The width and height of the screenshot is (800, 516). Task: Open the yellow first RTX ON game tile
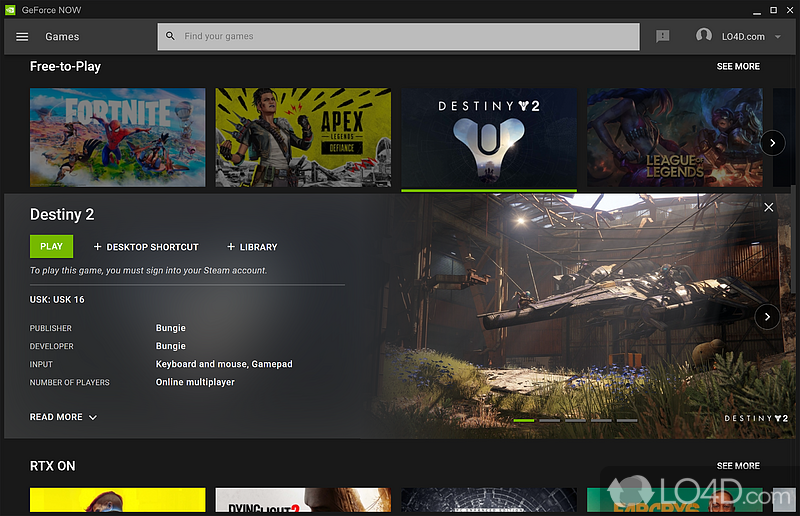[118, 500]
